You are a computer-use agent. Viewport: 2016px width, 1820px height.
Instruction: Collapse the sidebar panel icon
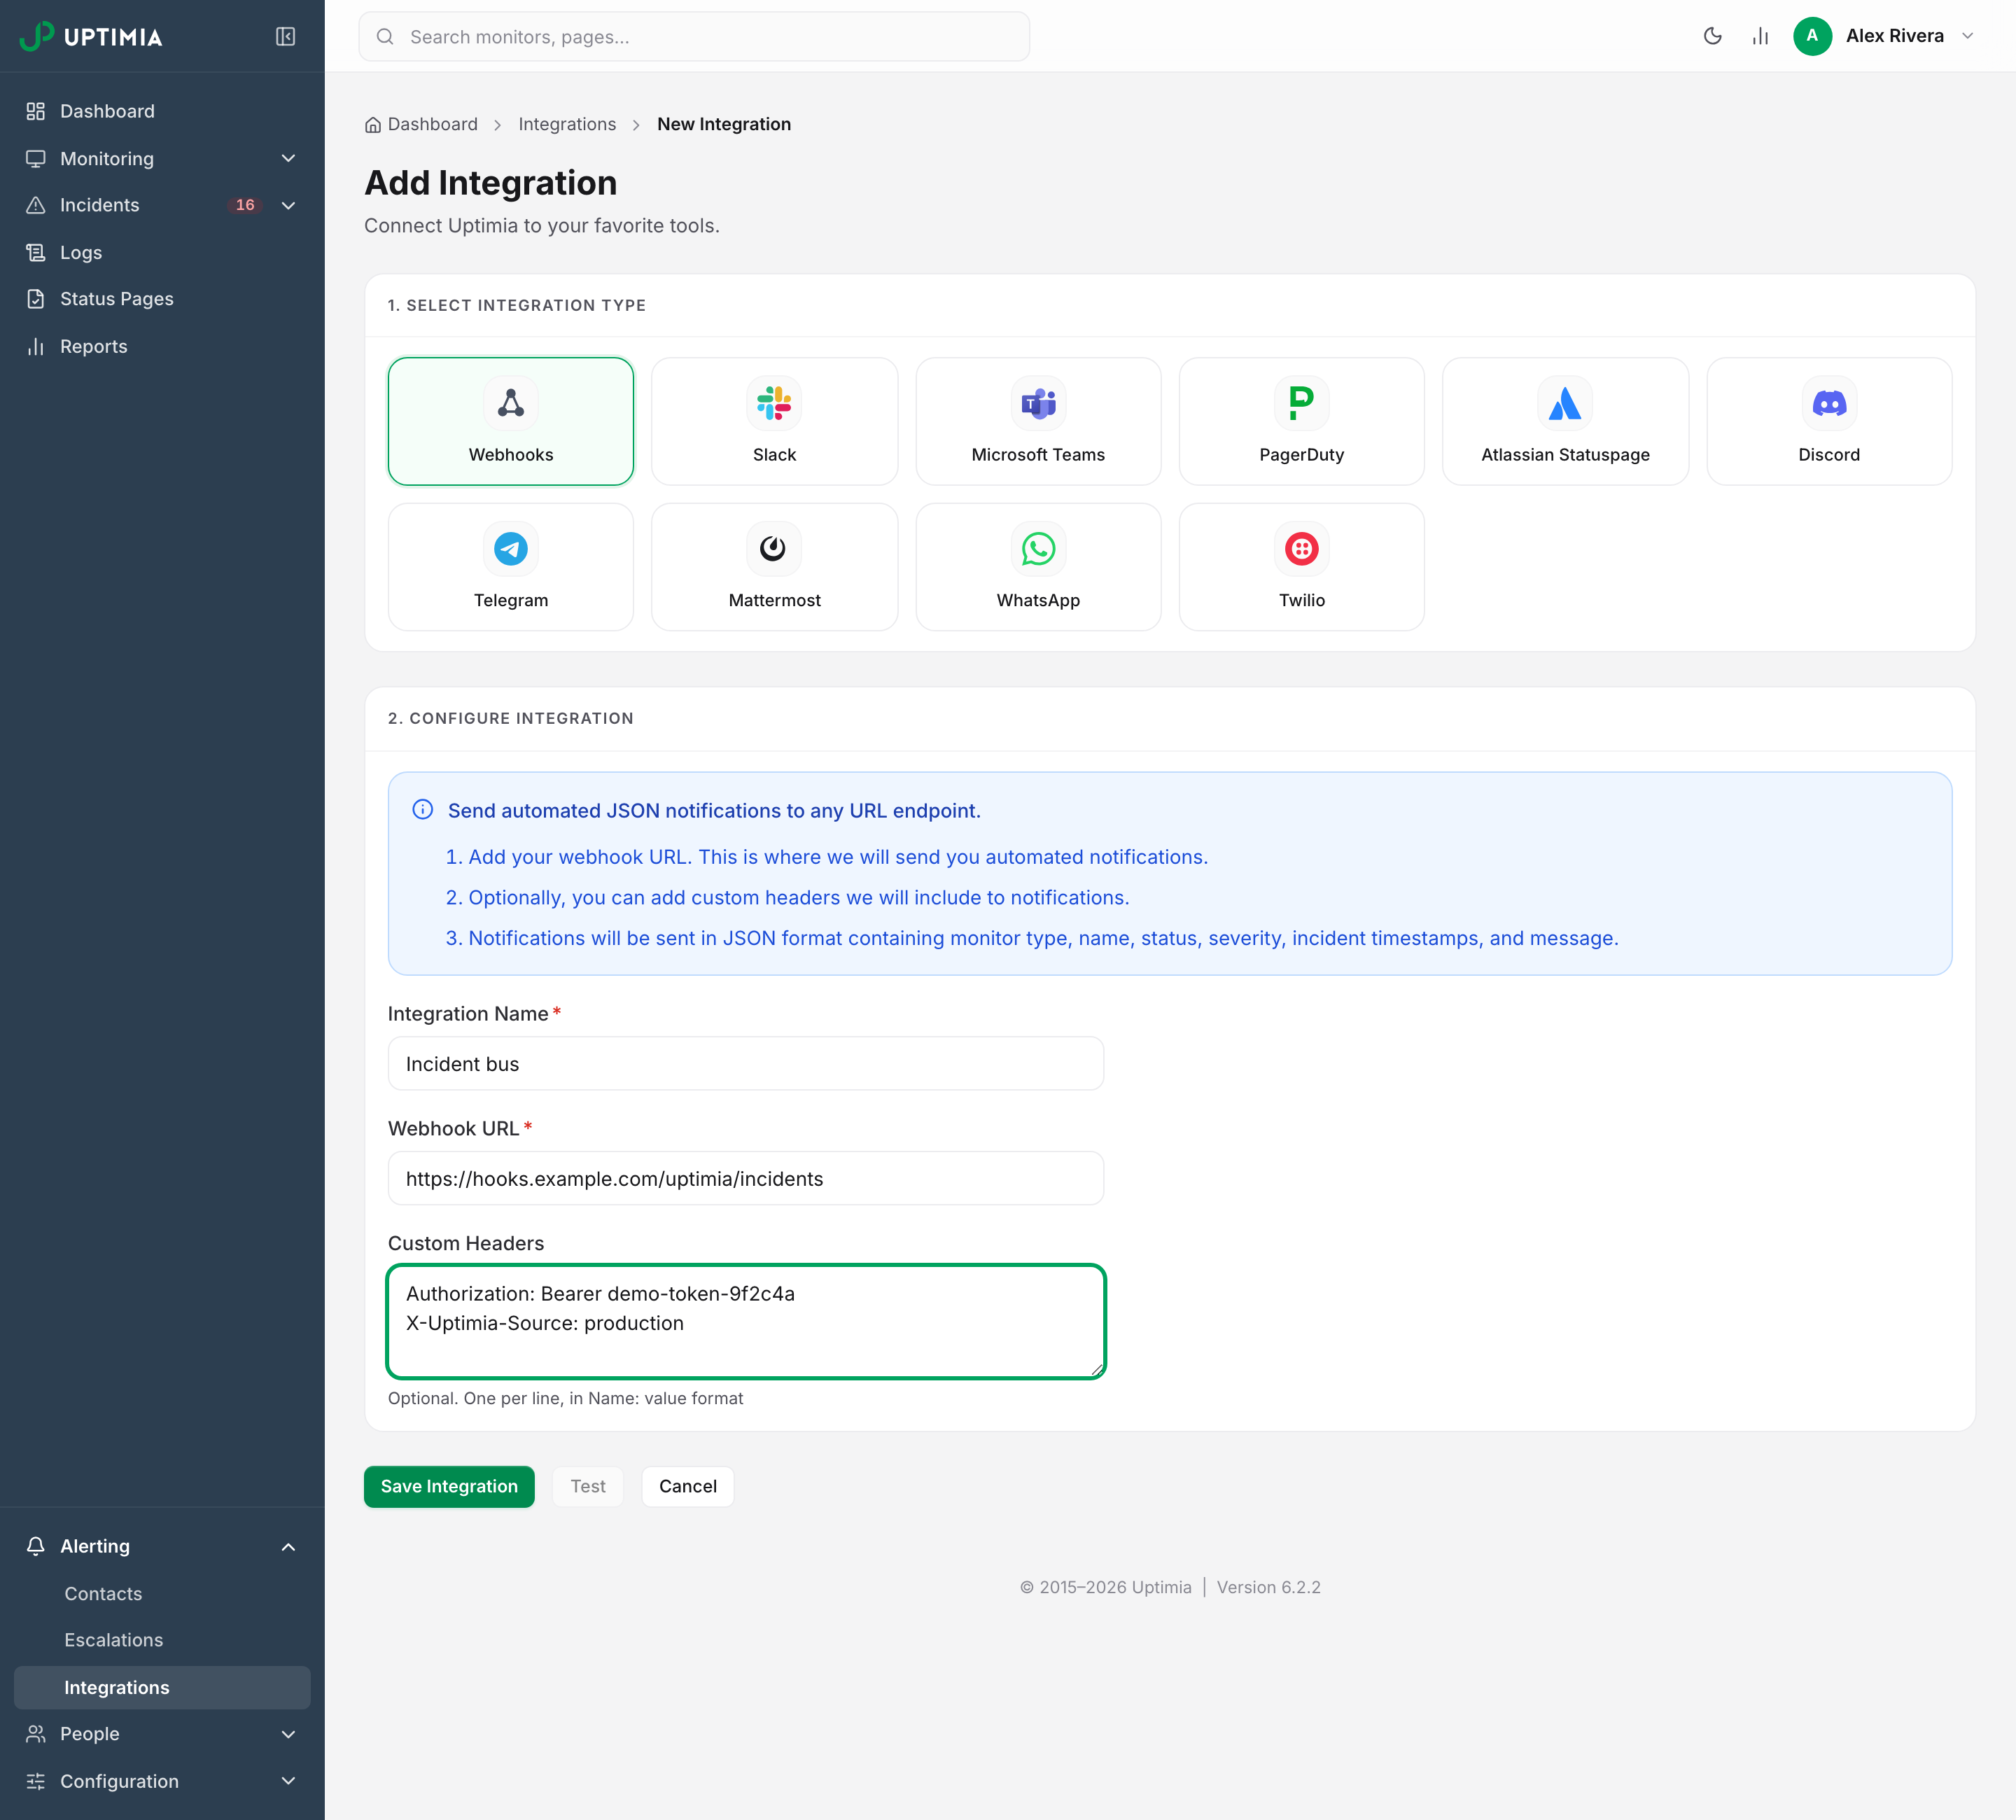point(285,37)
